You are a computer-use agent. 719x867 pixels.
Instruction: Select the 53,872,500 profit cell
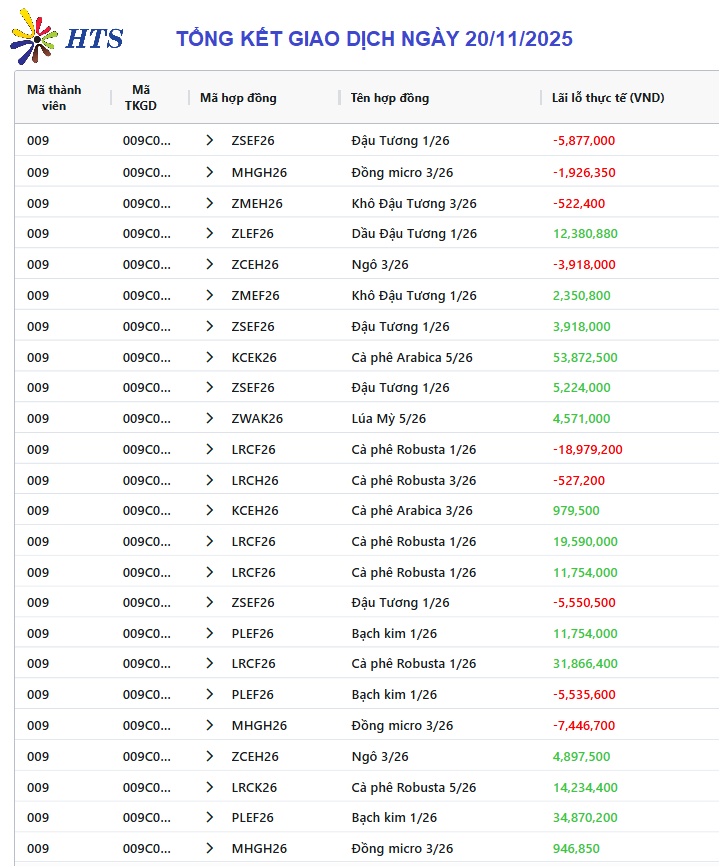tap(585, 357)
